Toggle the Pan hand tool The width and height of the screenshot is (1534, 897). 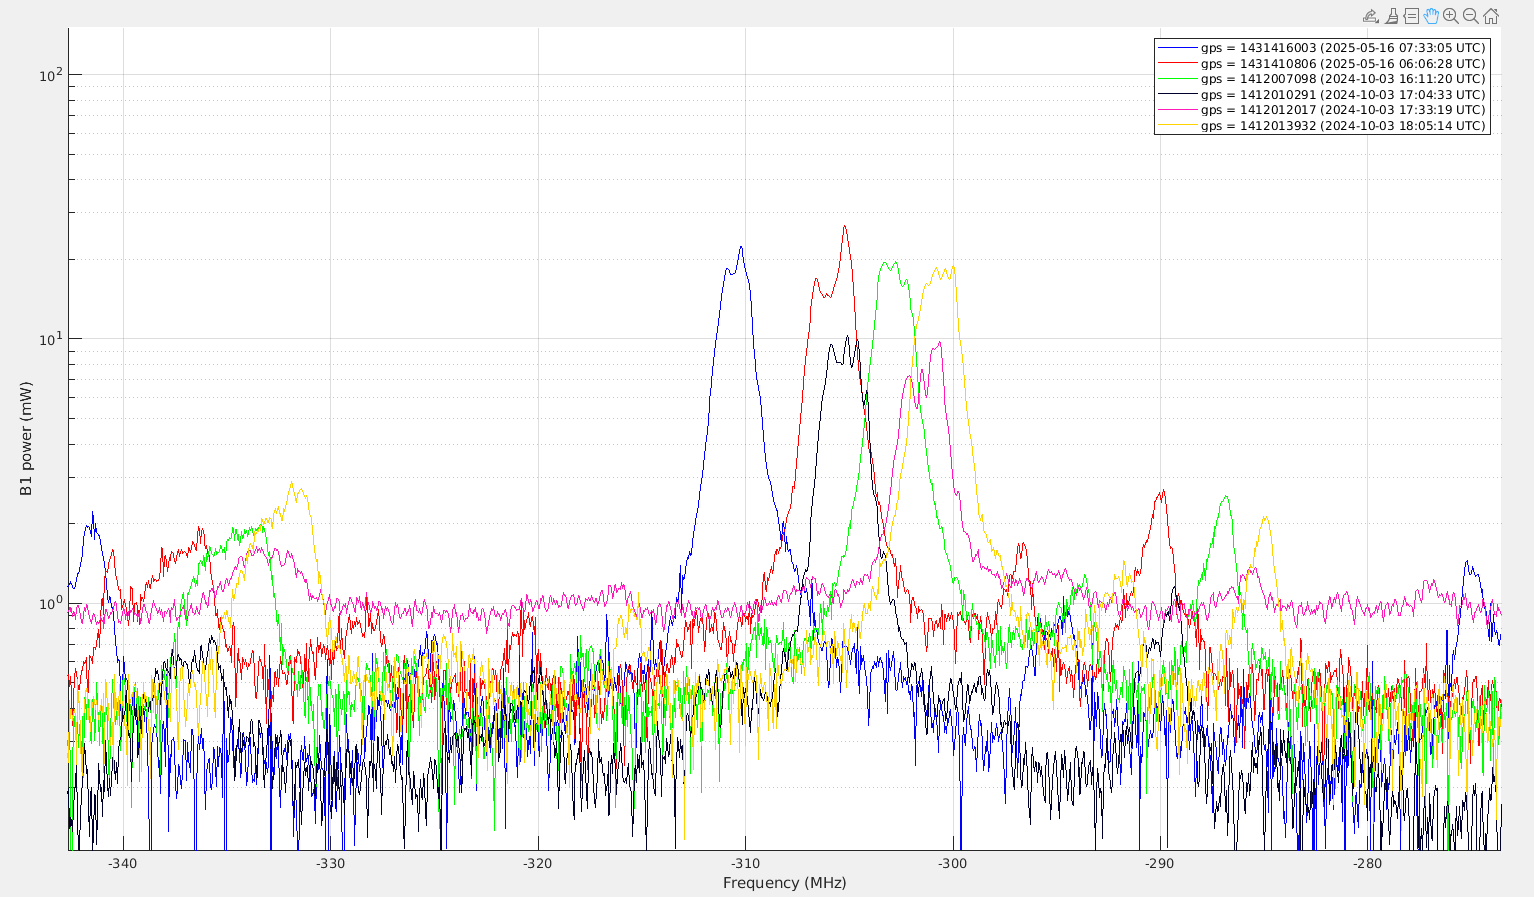(x=1431, y=16)
